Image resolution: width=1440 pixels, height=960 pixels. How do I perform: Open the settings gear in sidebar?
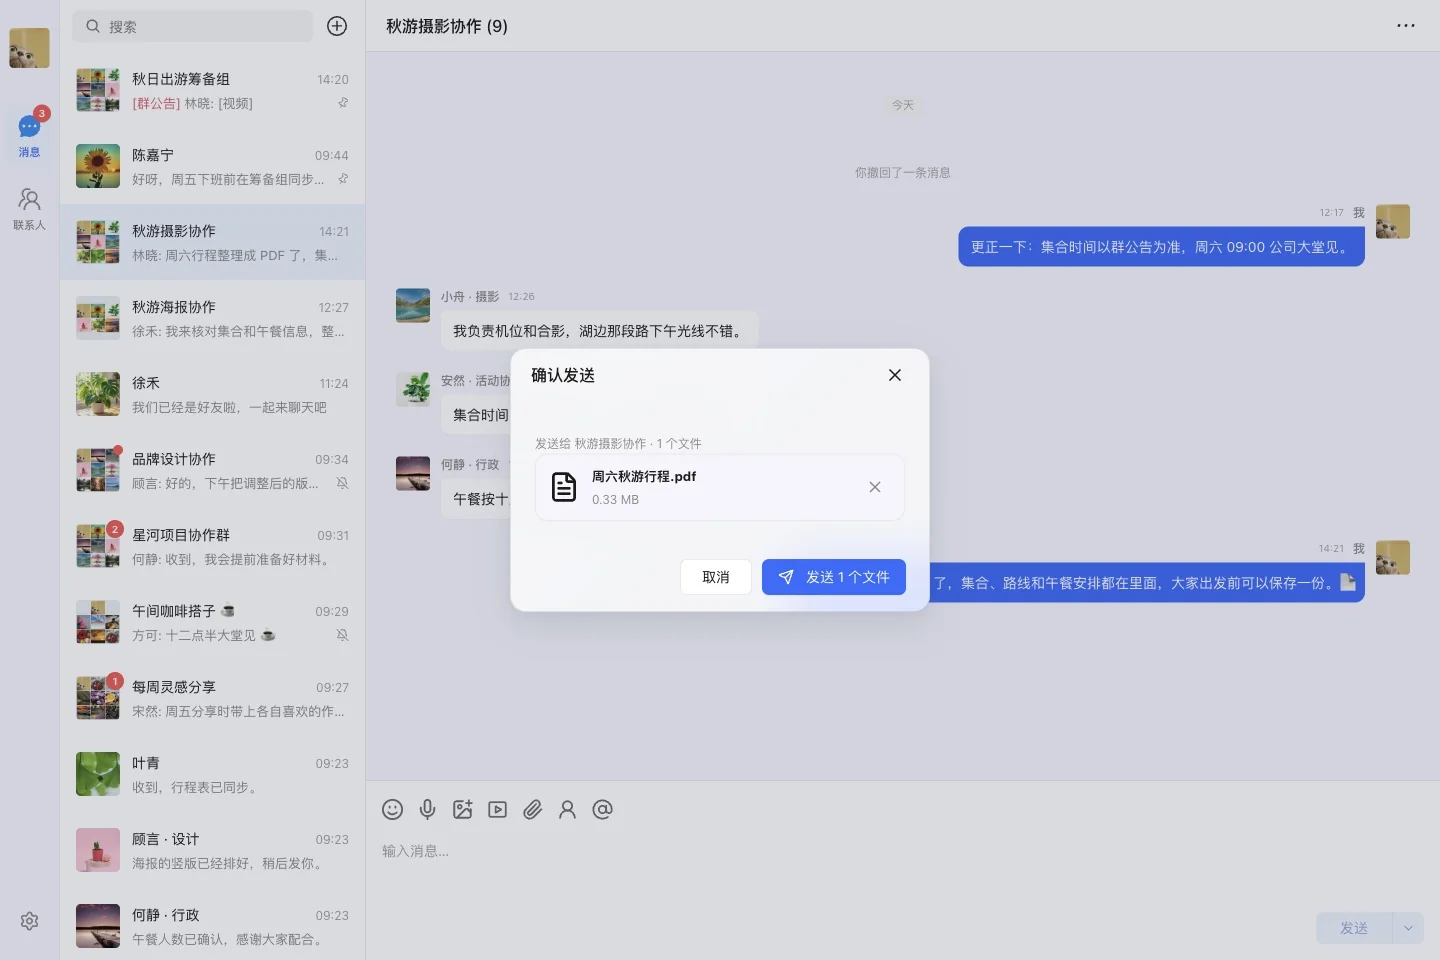(x=29, y=921)
